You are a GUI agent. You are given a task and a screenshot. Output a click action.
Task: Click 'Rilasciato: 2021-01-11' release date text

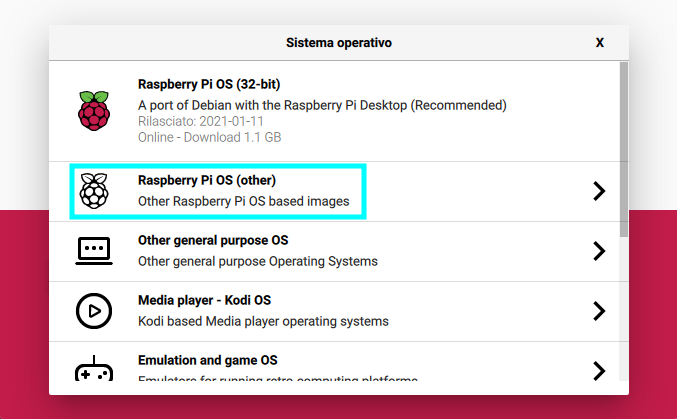click(201, 121)
